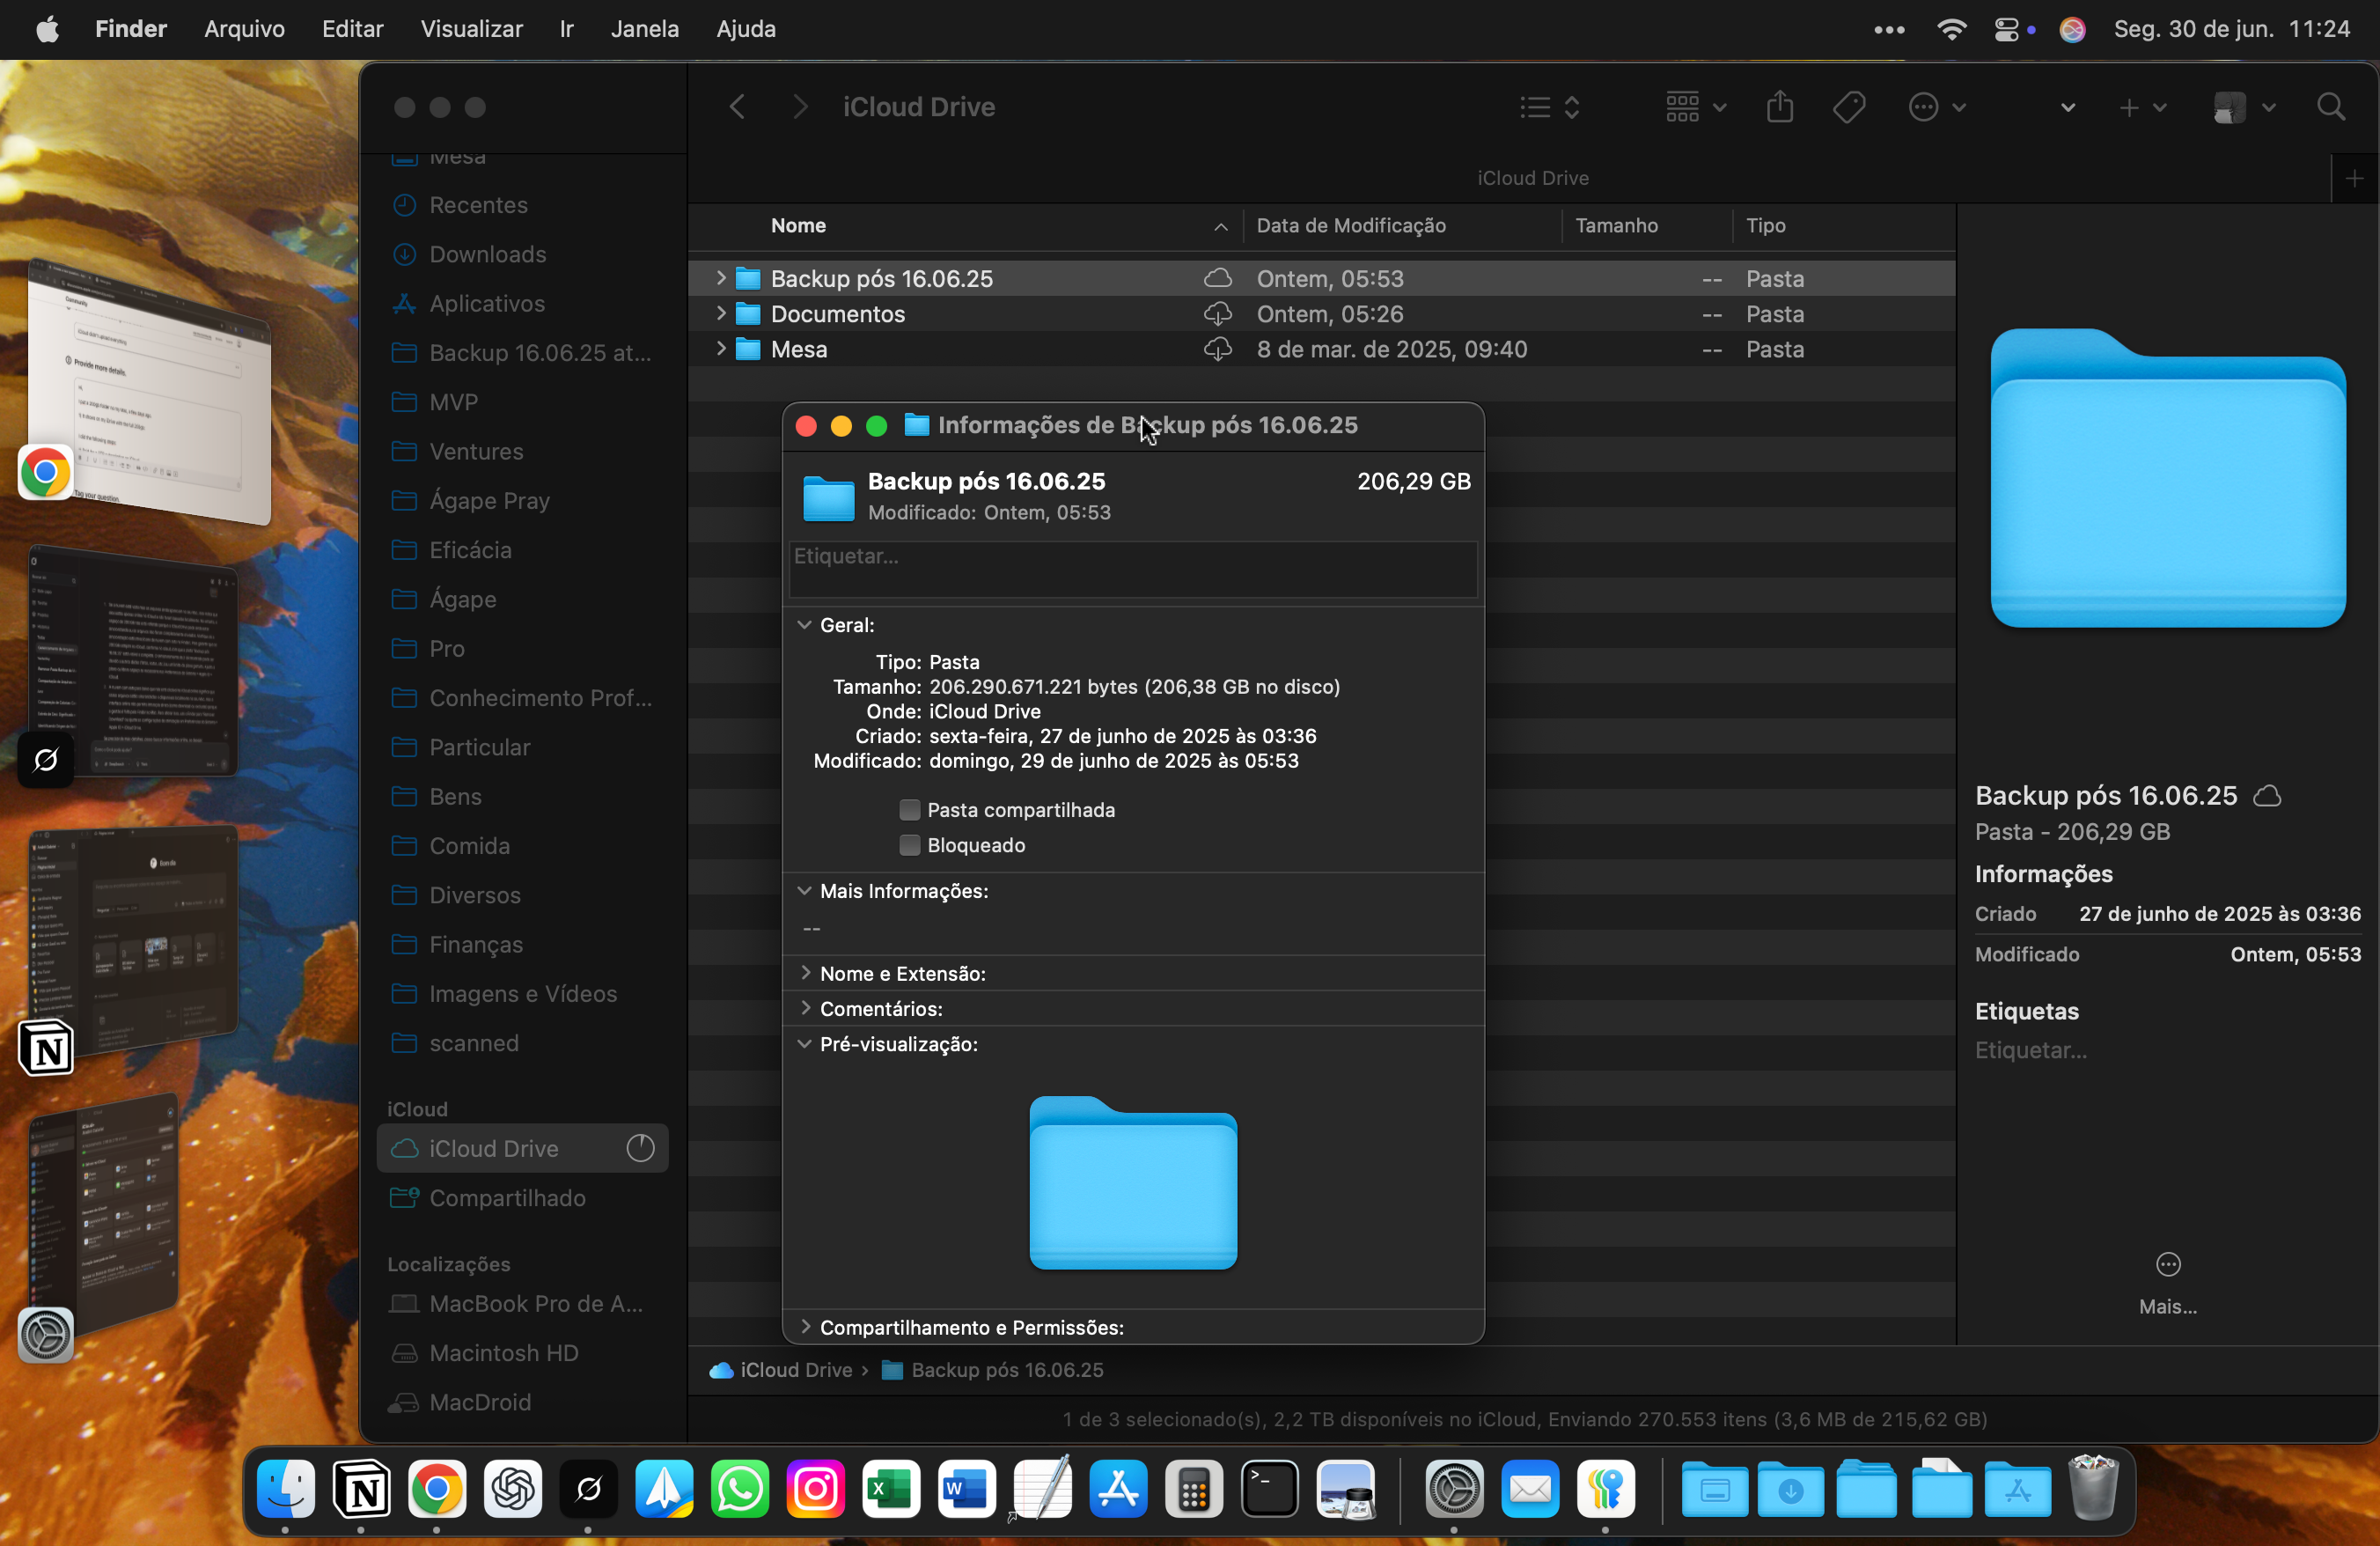The height and width of the screenshot is (1546, 2380).
Task: Click the Share icon in Finder toolbar
Action: (1779, 107)
